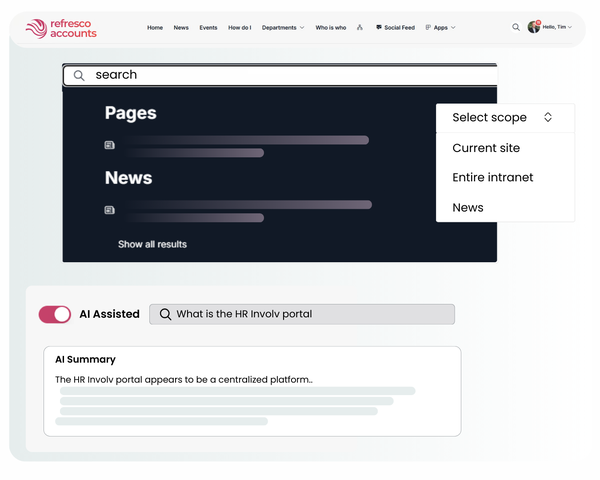This screenshot has width=600, height=480.
Task: Click the refresco accounts logo
Action: pos(61,29)
